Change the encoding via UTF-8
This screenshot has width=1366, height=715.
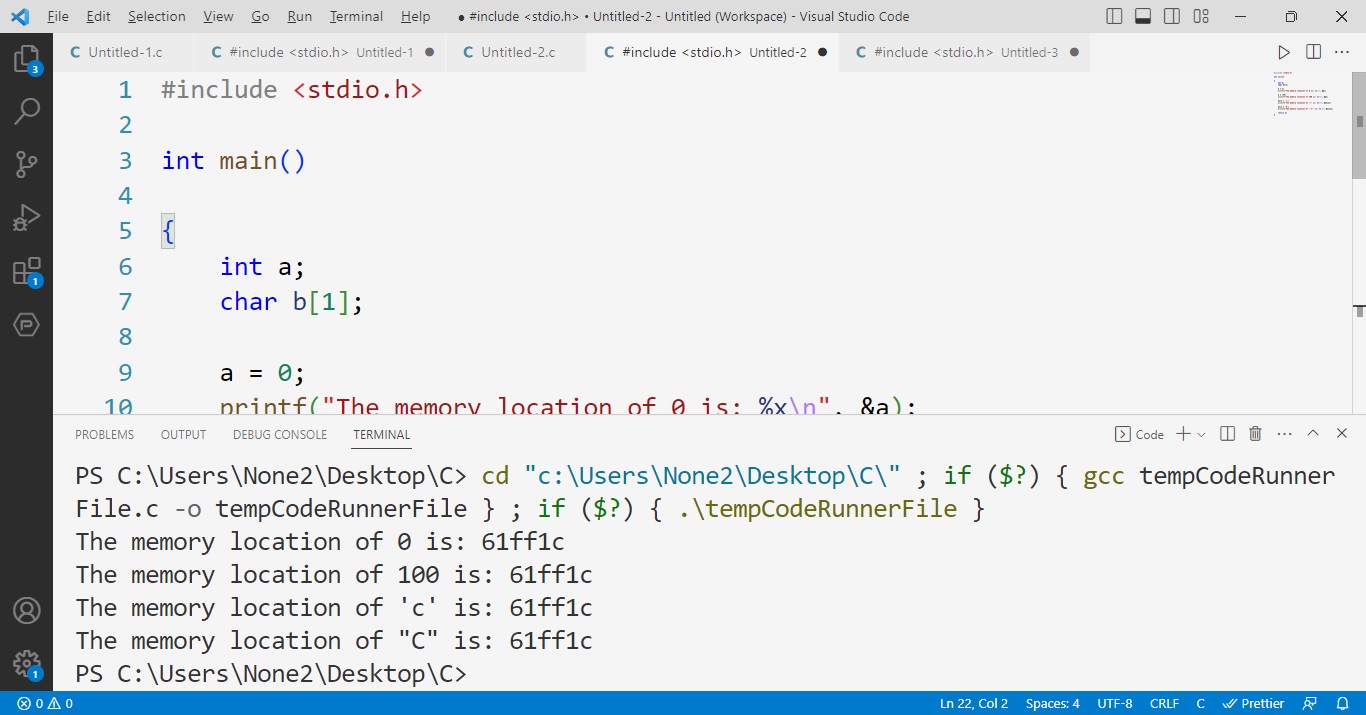click(x=1115, y=703)
